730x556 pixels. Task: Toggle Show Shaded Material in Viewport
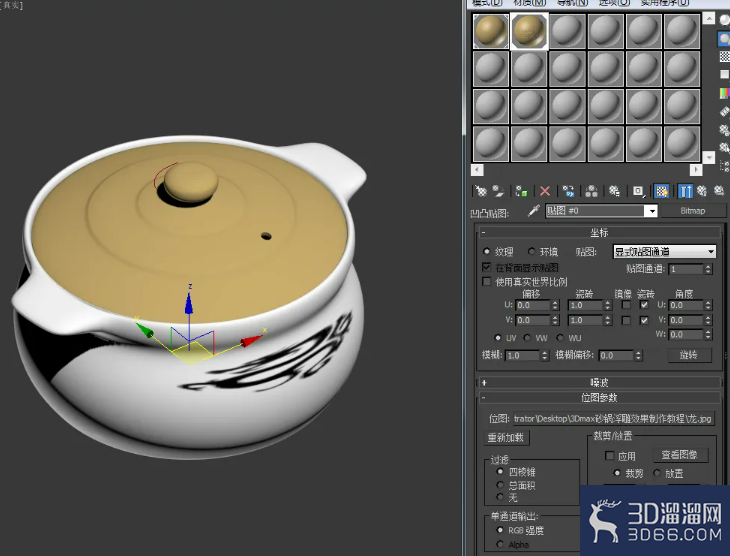point(661,191)
